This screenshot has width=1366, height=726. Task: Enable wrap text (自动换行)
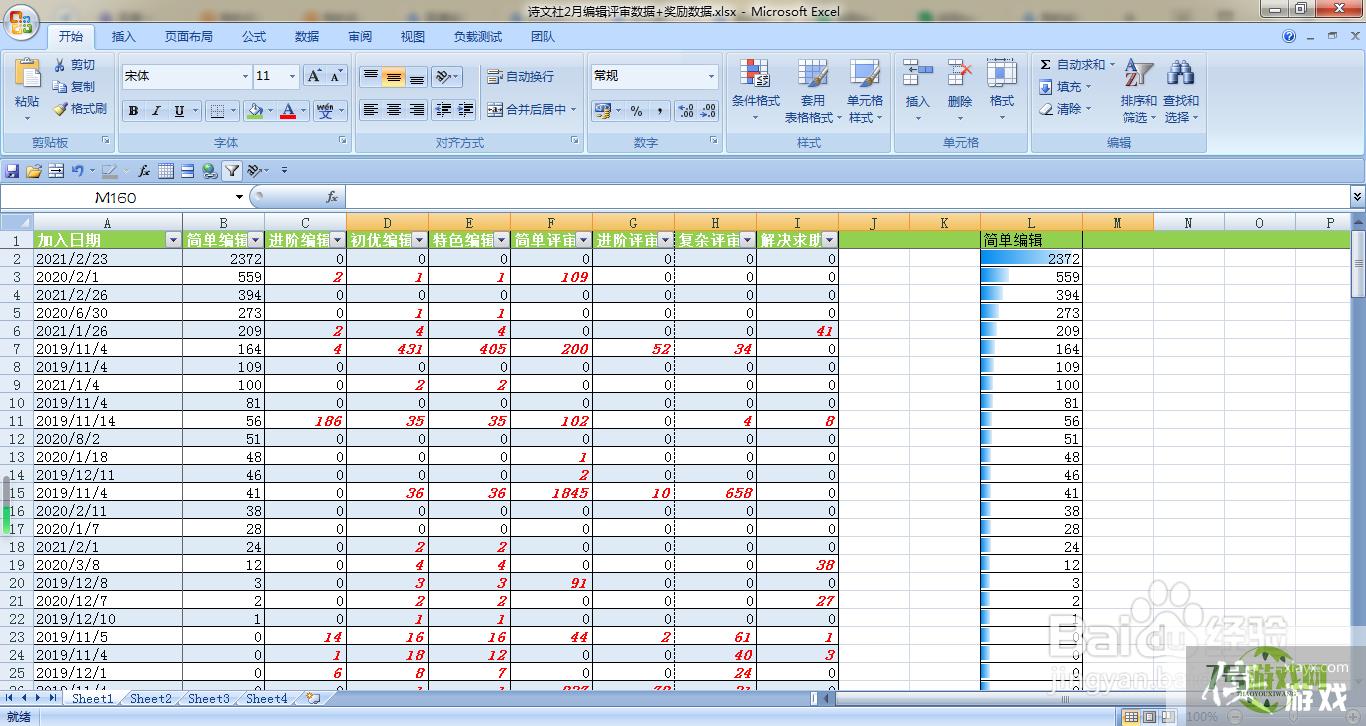520,77
